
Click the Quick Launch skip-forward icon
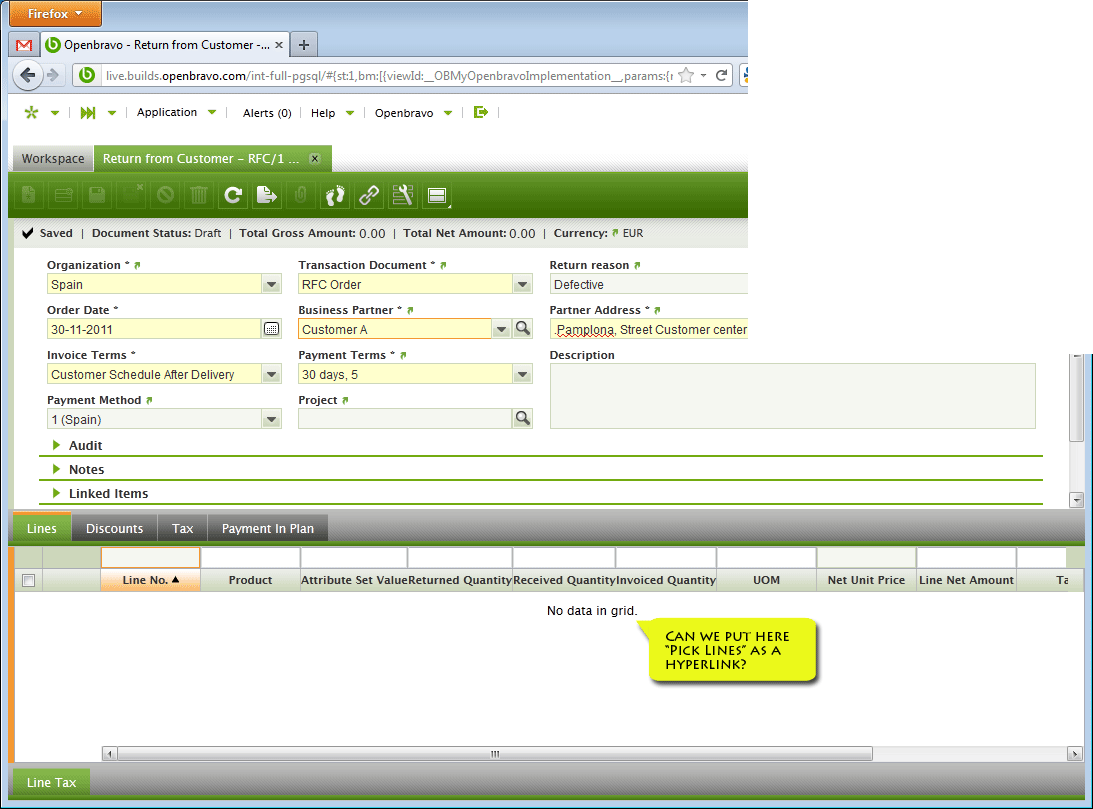[x=88, y=113]
